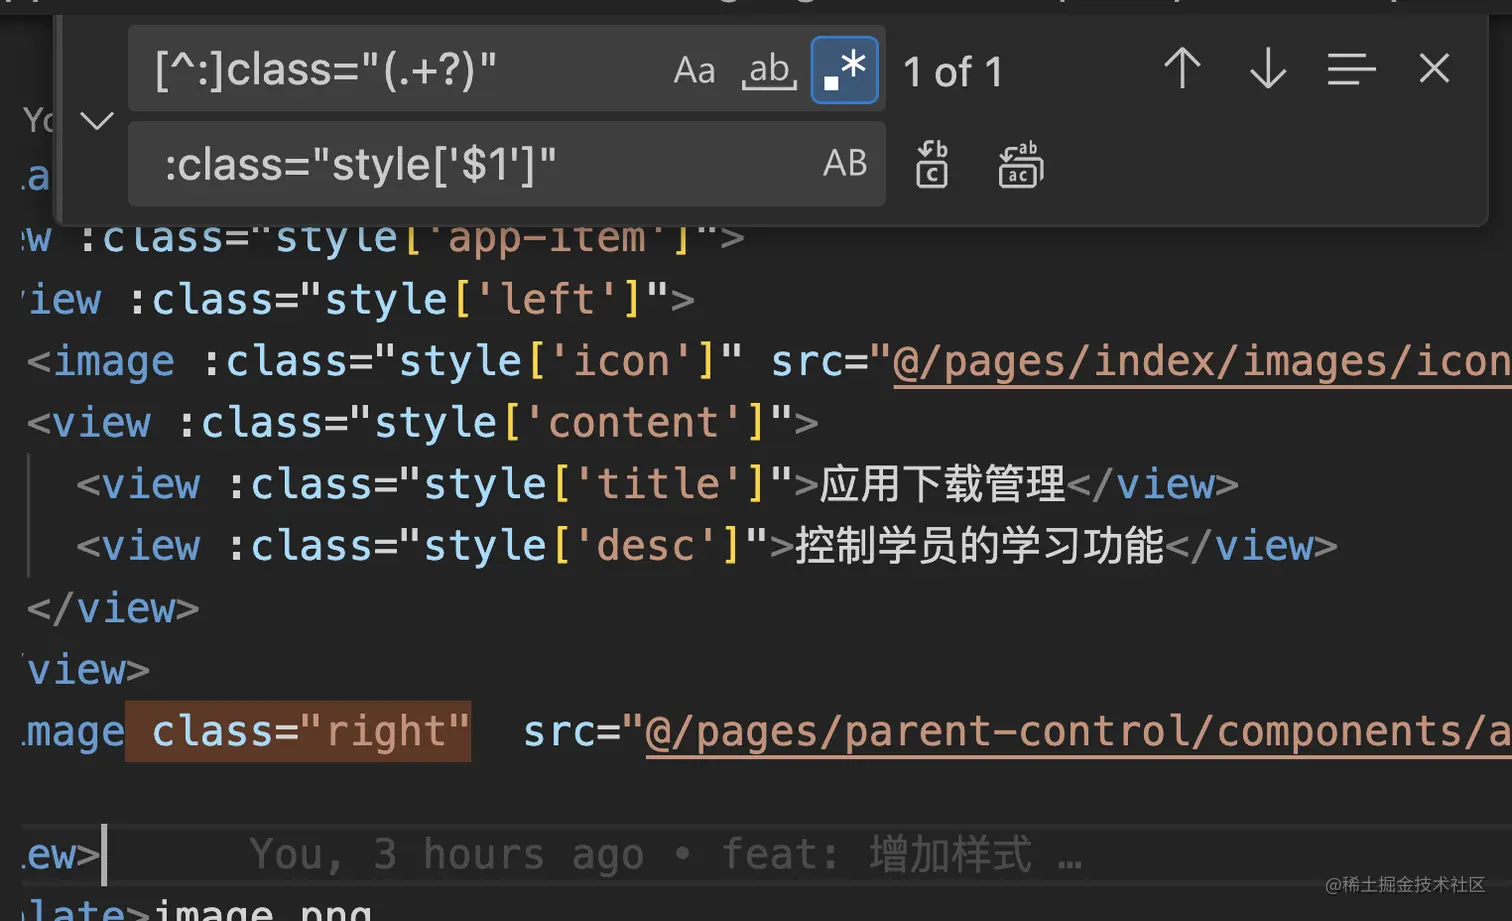Click the Replace All icon
Screen dimensions: 1512x921
[1019, 165]
